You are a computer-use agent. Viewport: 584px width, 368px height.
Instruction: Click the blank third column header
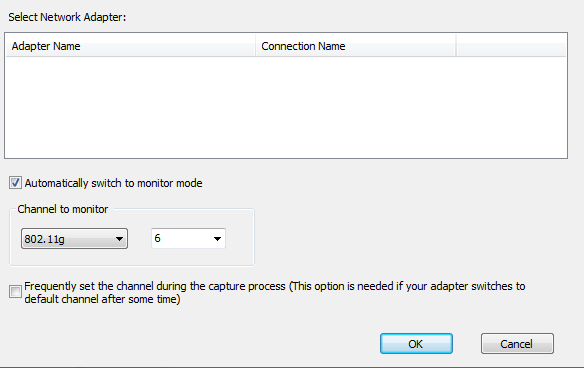click(x=511, y=46)
